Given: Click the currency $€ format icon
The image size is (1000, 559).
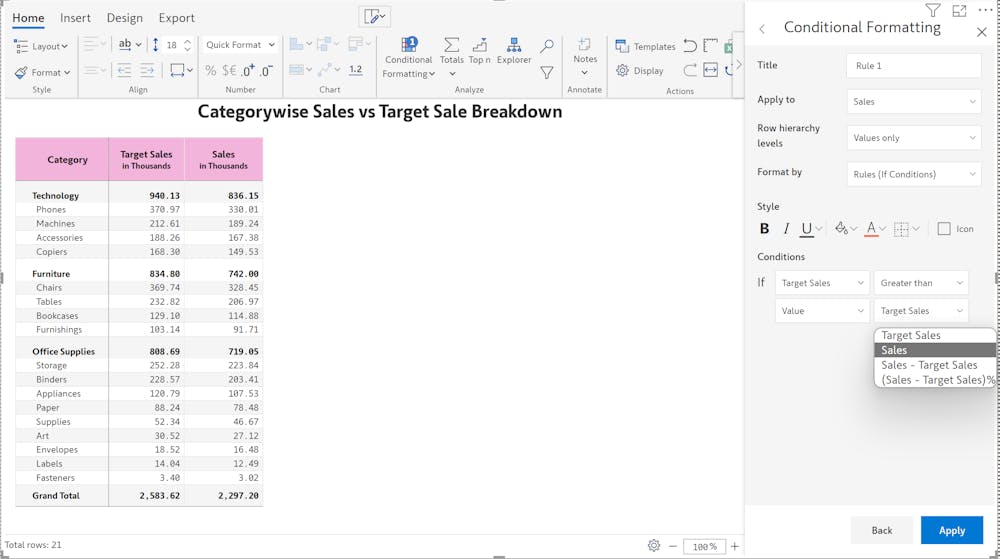Looking at the screenshot, I should click(x=229, y=71).
